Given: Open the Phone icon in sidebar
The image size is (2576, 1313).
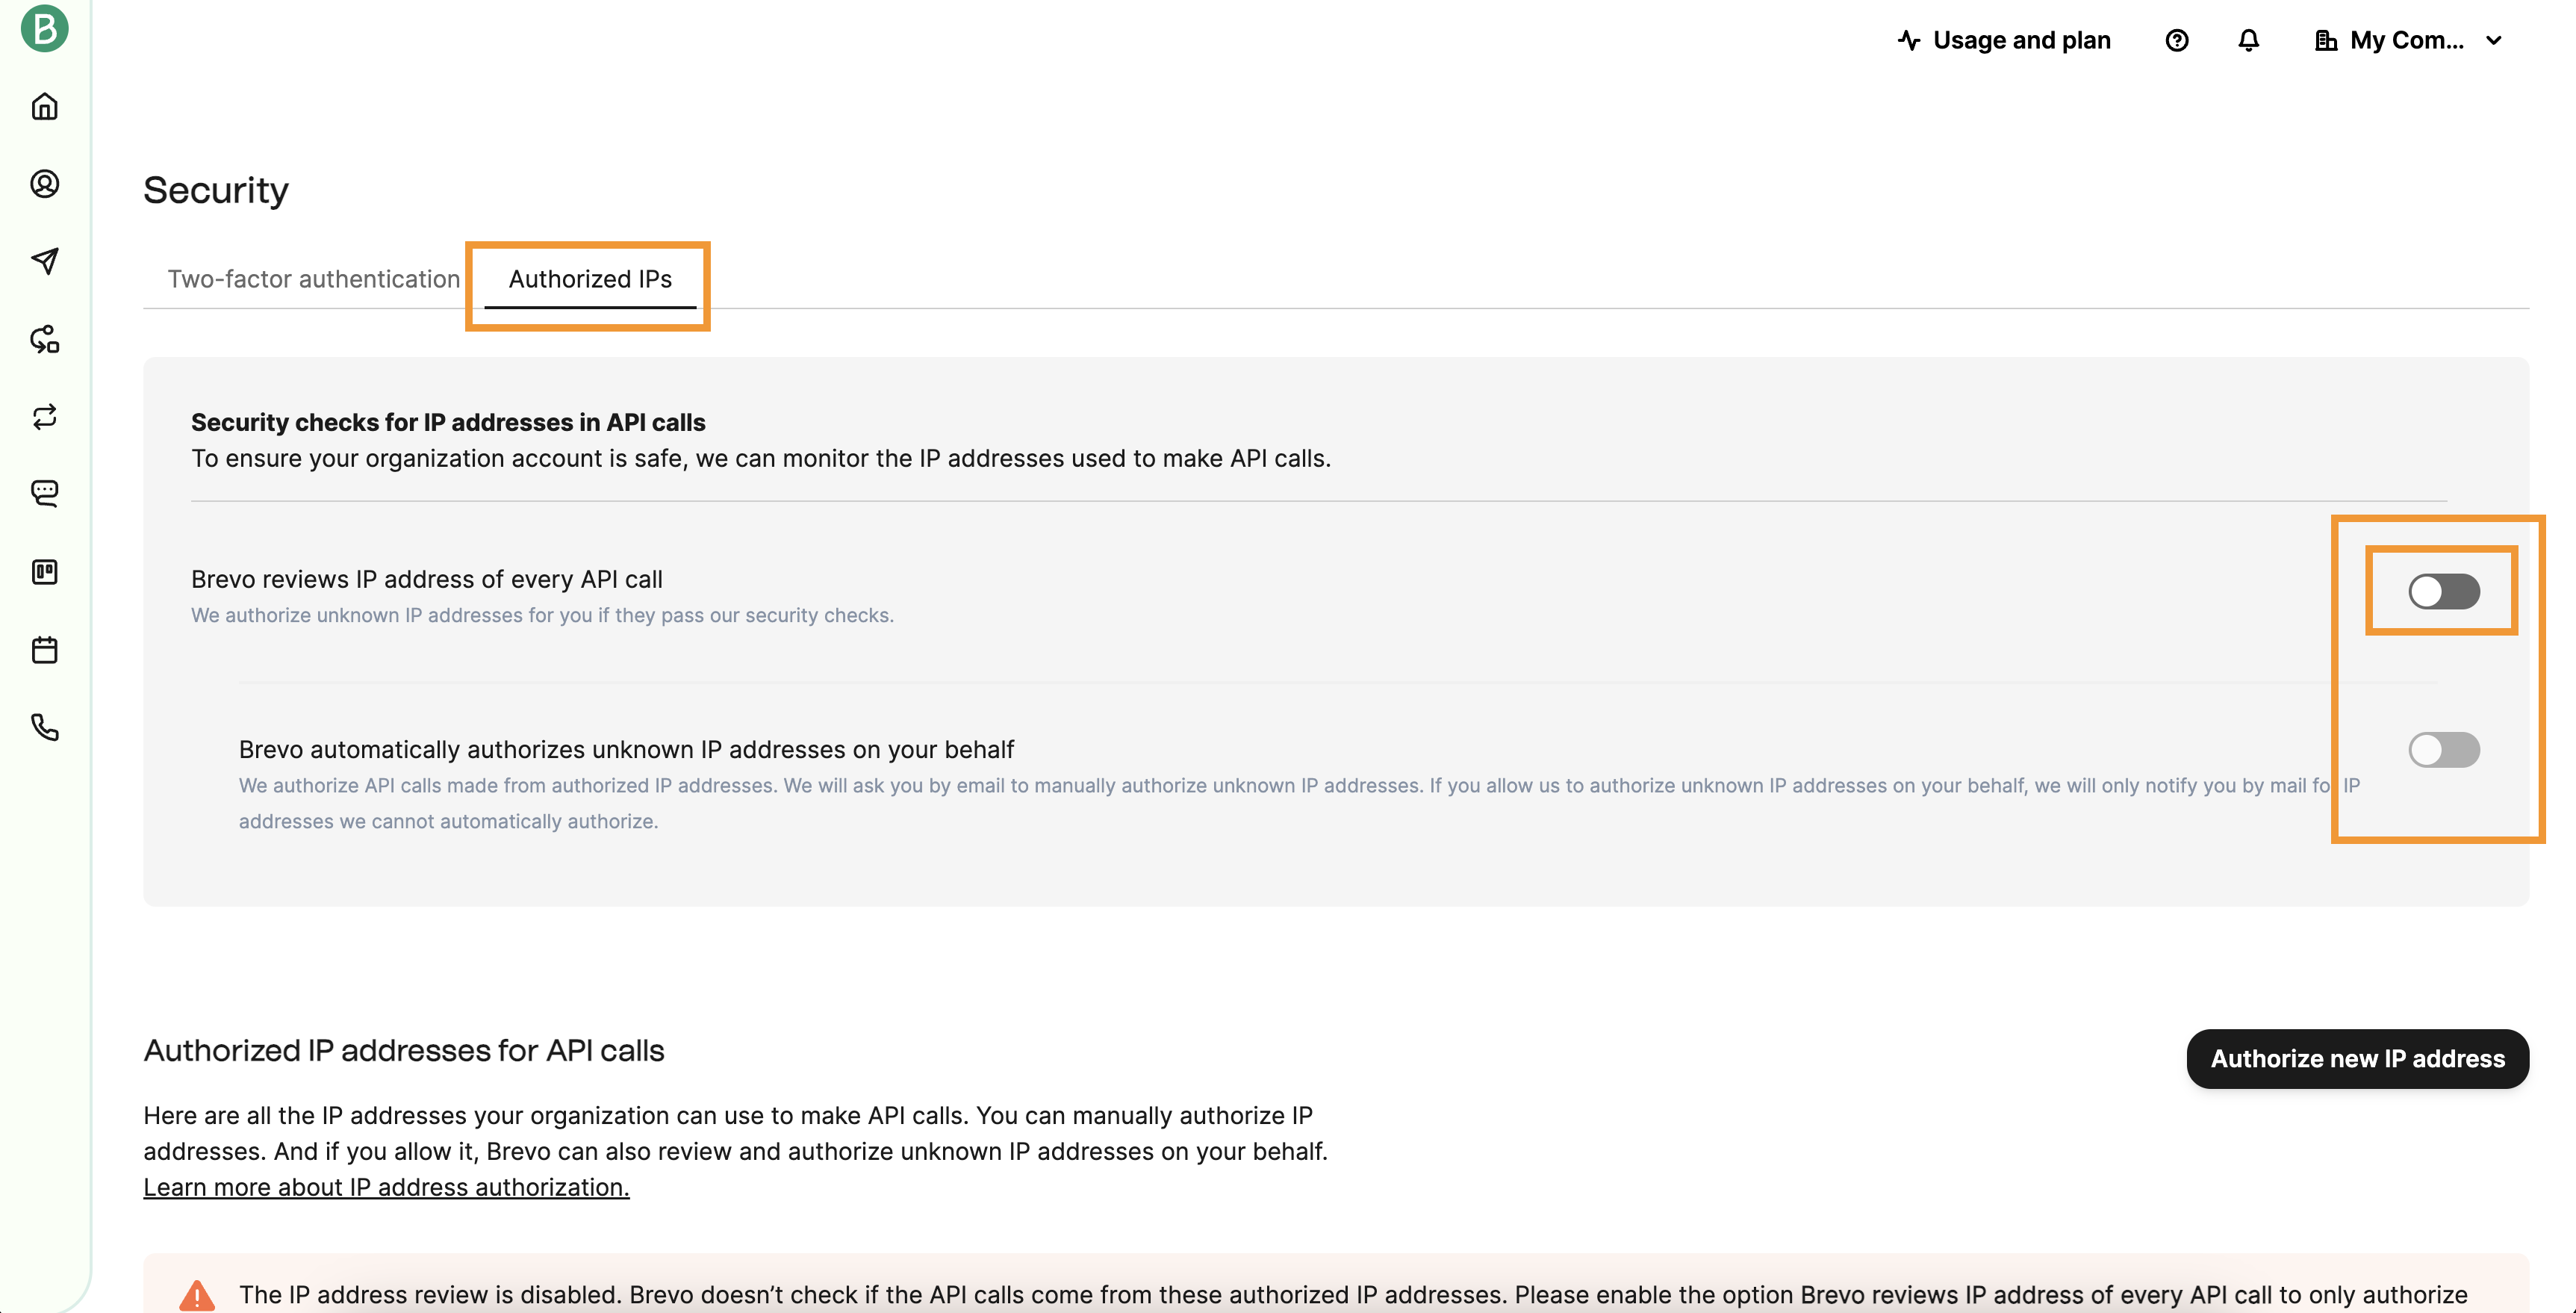Looking at the screenshot, I should pos(45,727).
